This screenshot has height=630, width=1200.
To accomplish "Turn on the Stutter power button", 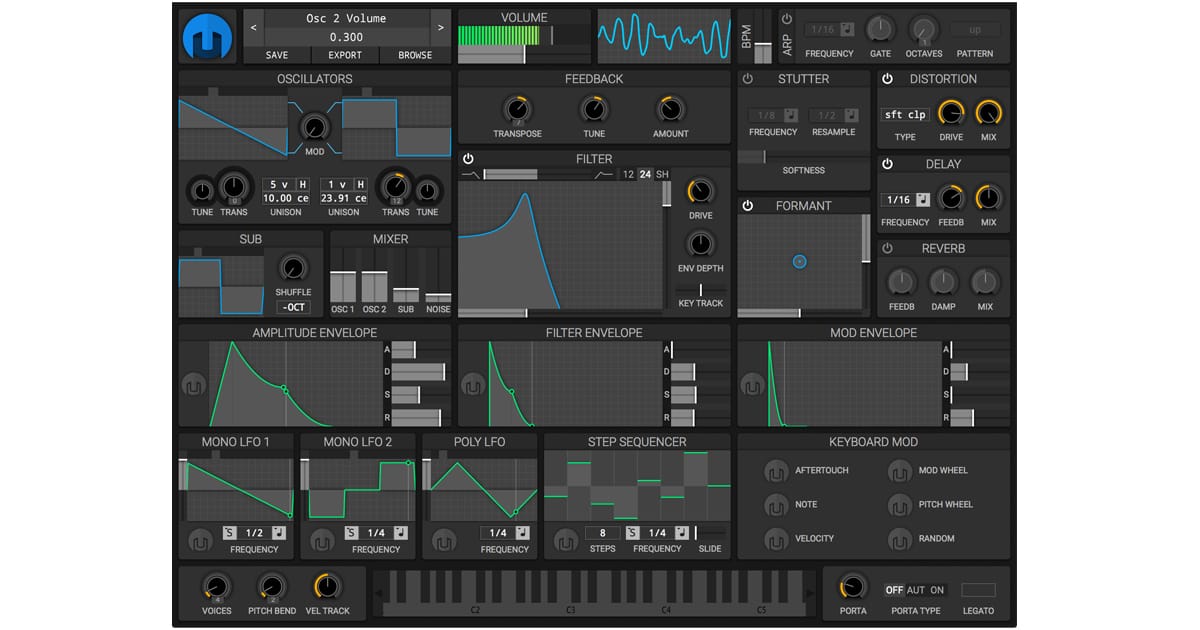I will coord(747,79).
